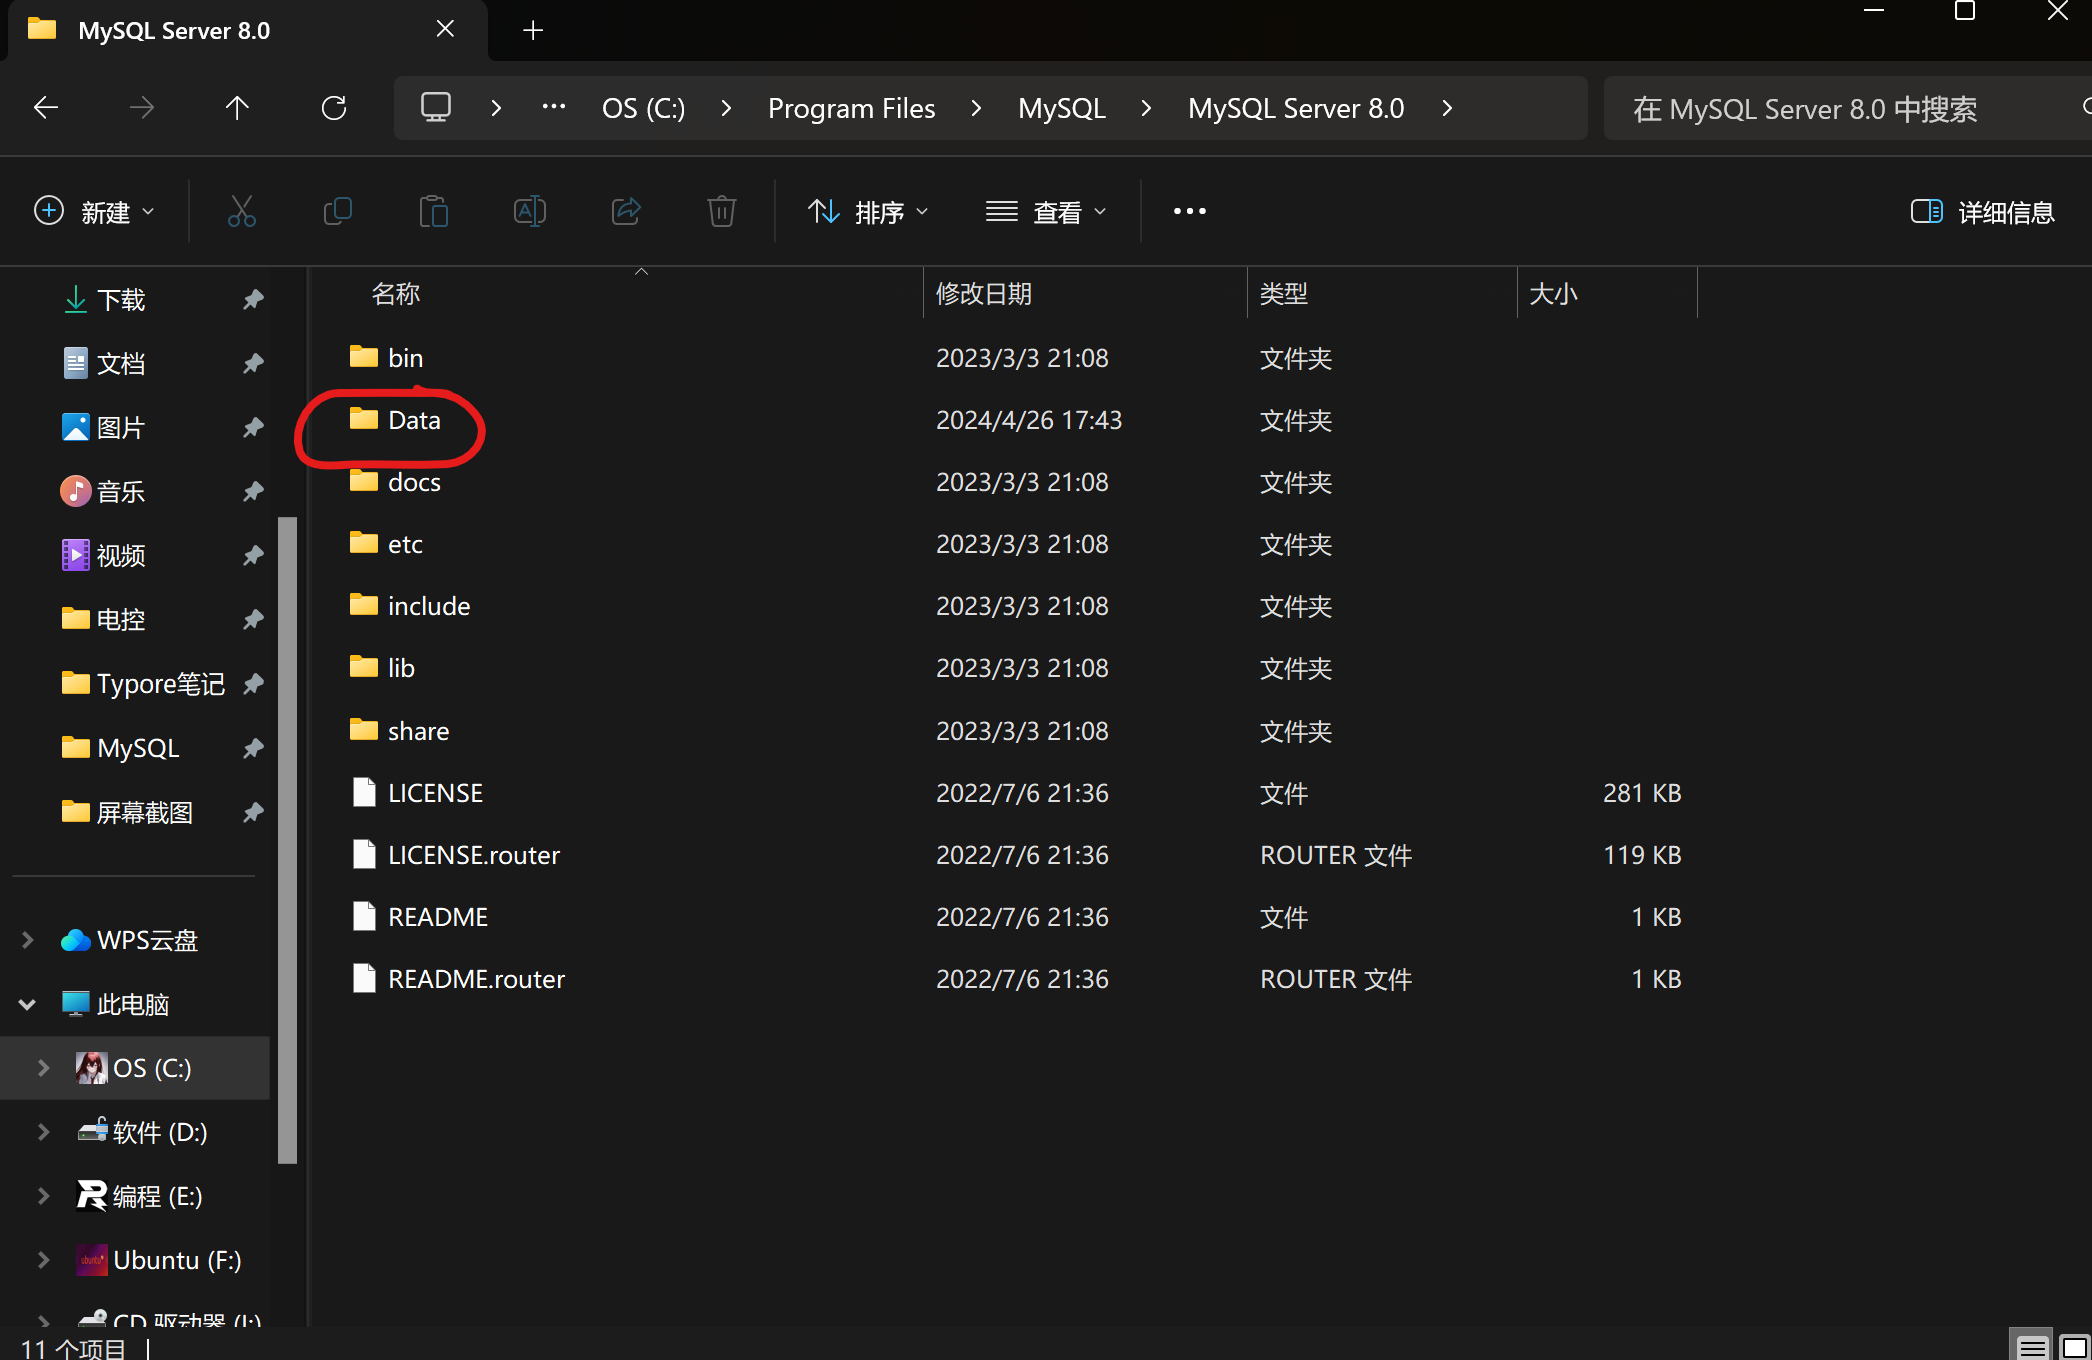Click the PC monitor icon in address bar
Viewport: 2092px width, 1360px height.
coord(436,108)
